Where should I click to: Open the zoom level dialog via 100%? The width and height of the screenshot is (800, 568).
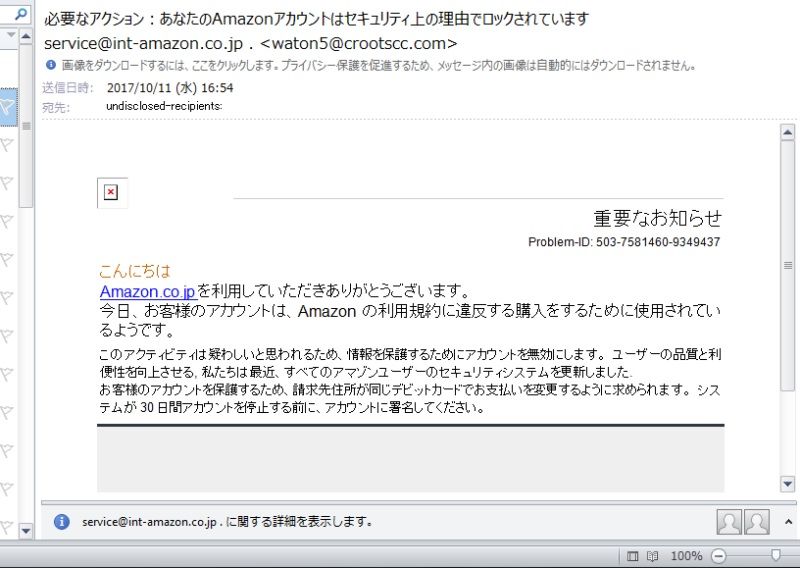[x=686, y=556]
